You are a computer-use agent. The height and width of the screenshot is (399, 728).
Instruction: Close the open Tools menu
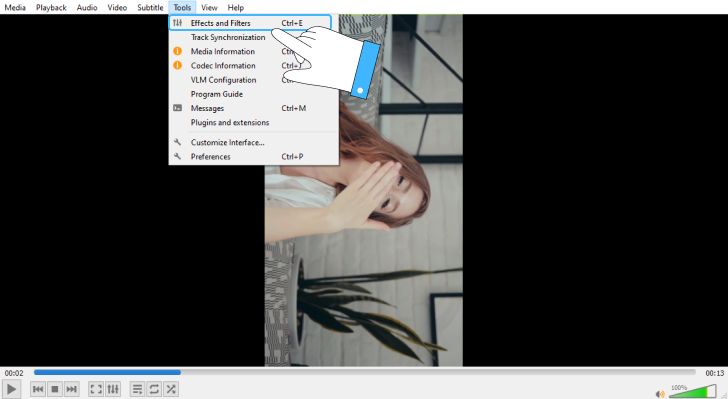tap(182, 7)
